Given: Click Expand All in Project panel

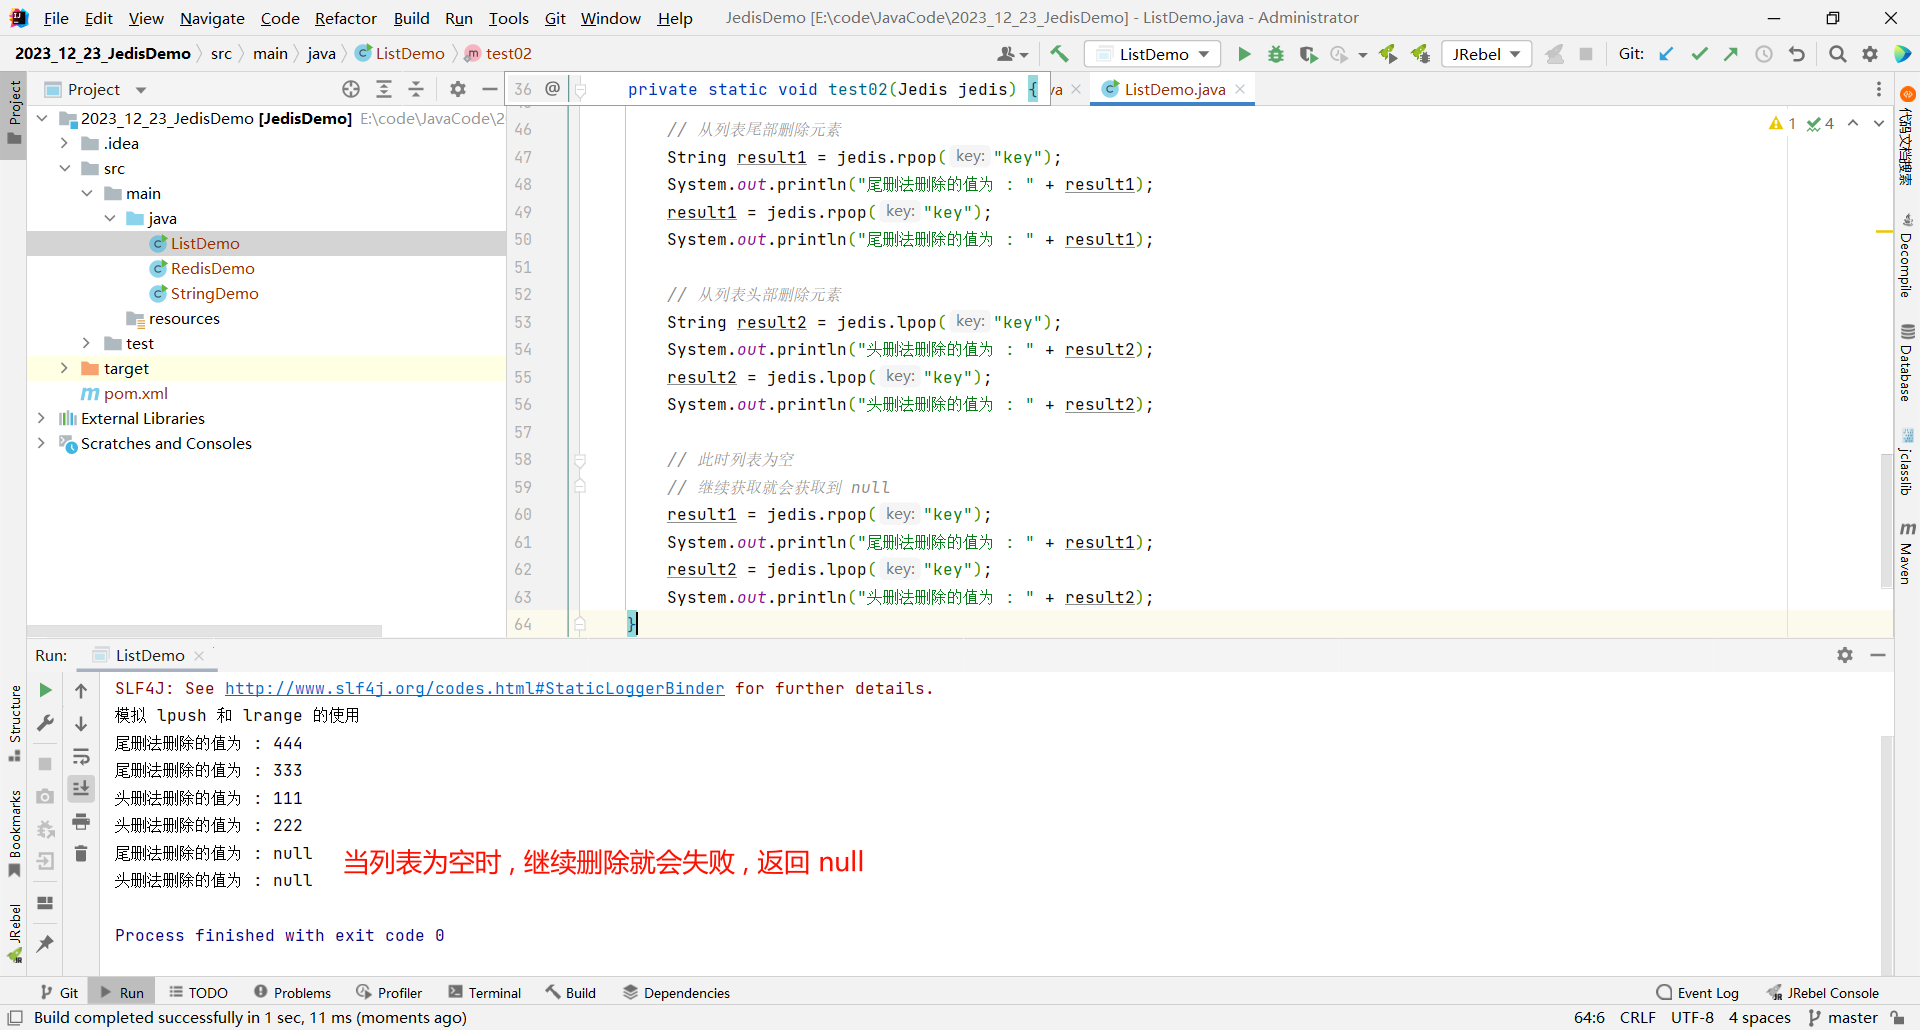Looking at the screenshot, I should coord(384,89).
